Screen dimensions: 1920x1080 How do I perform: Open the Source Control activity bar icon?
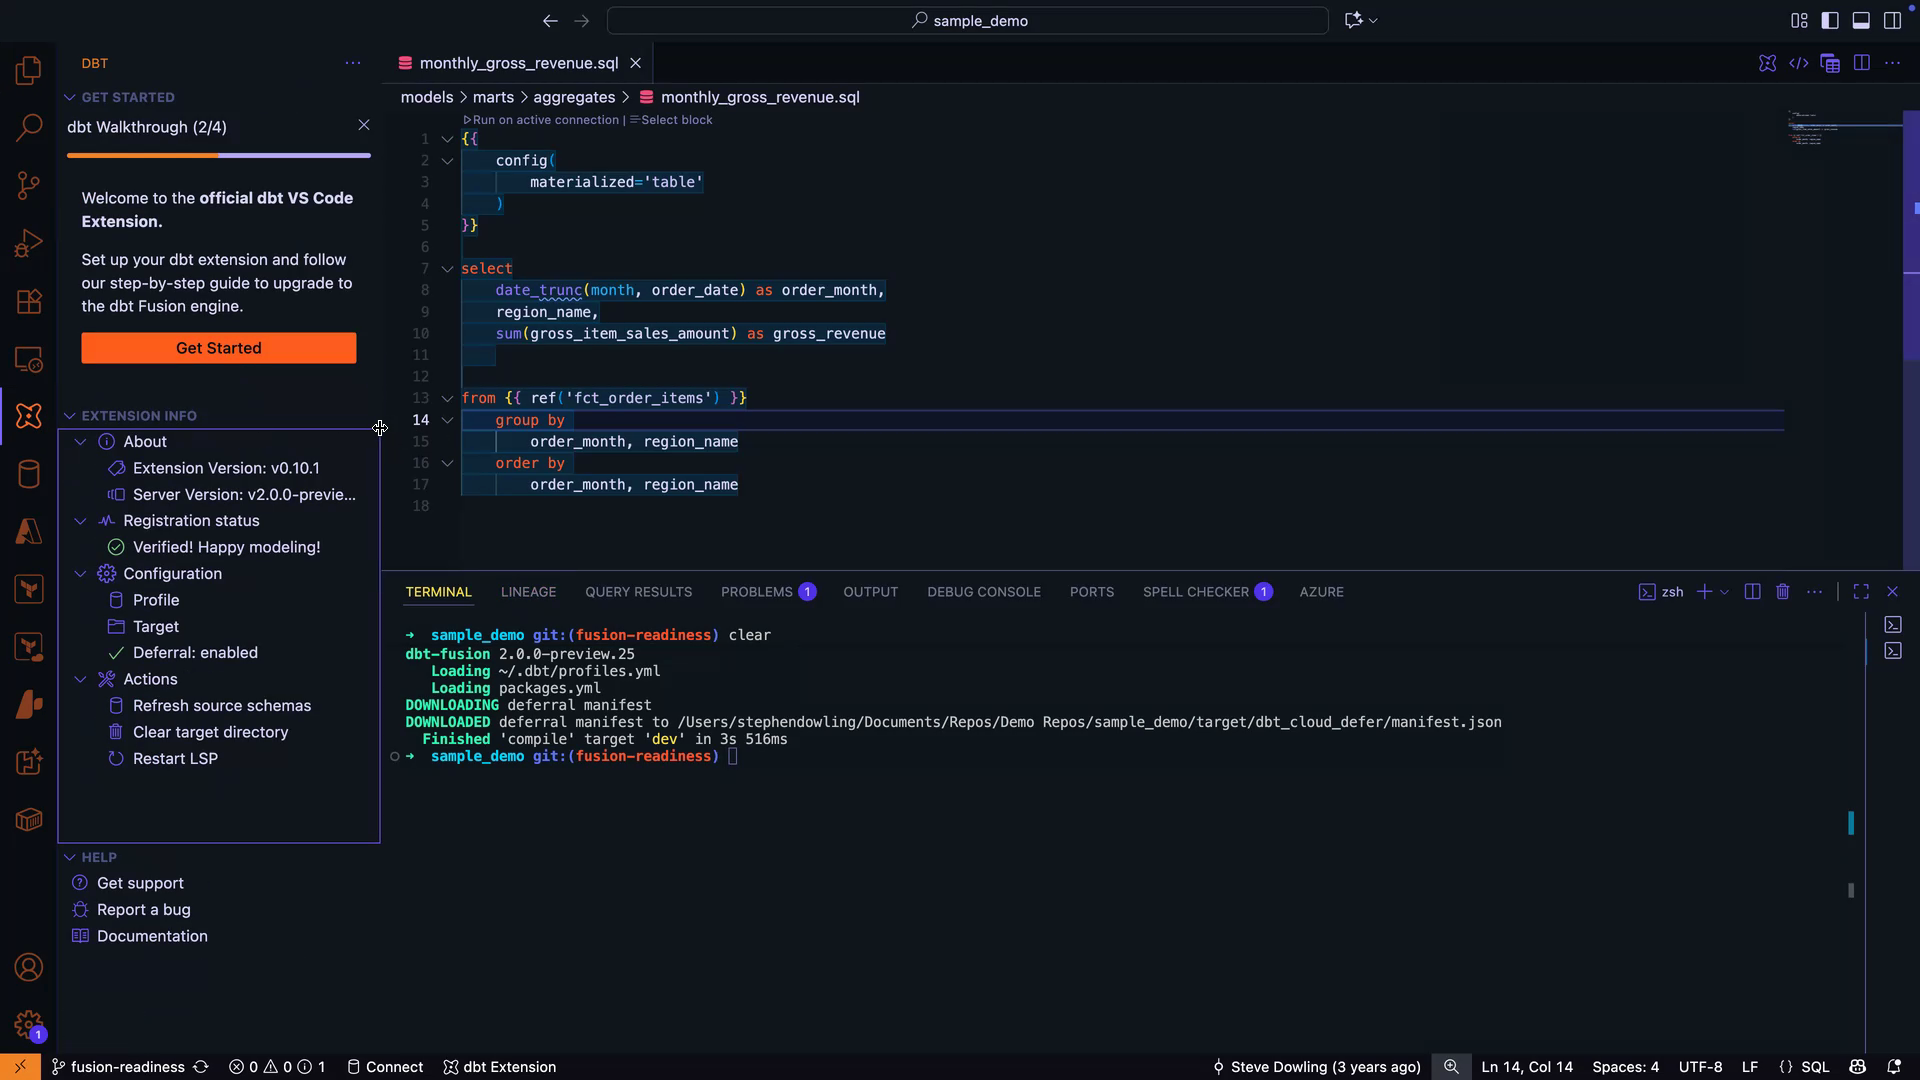pyautogui.click(x=29, y=185)
